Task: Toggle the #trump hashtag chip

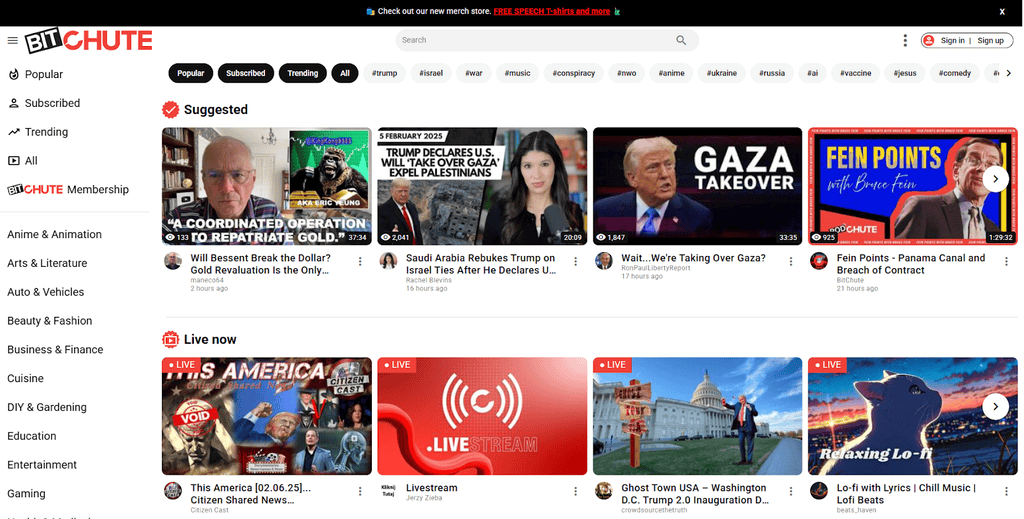Action: [384, 73]
